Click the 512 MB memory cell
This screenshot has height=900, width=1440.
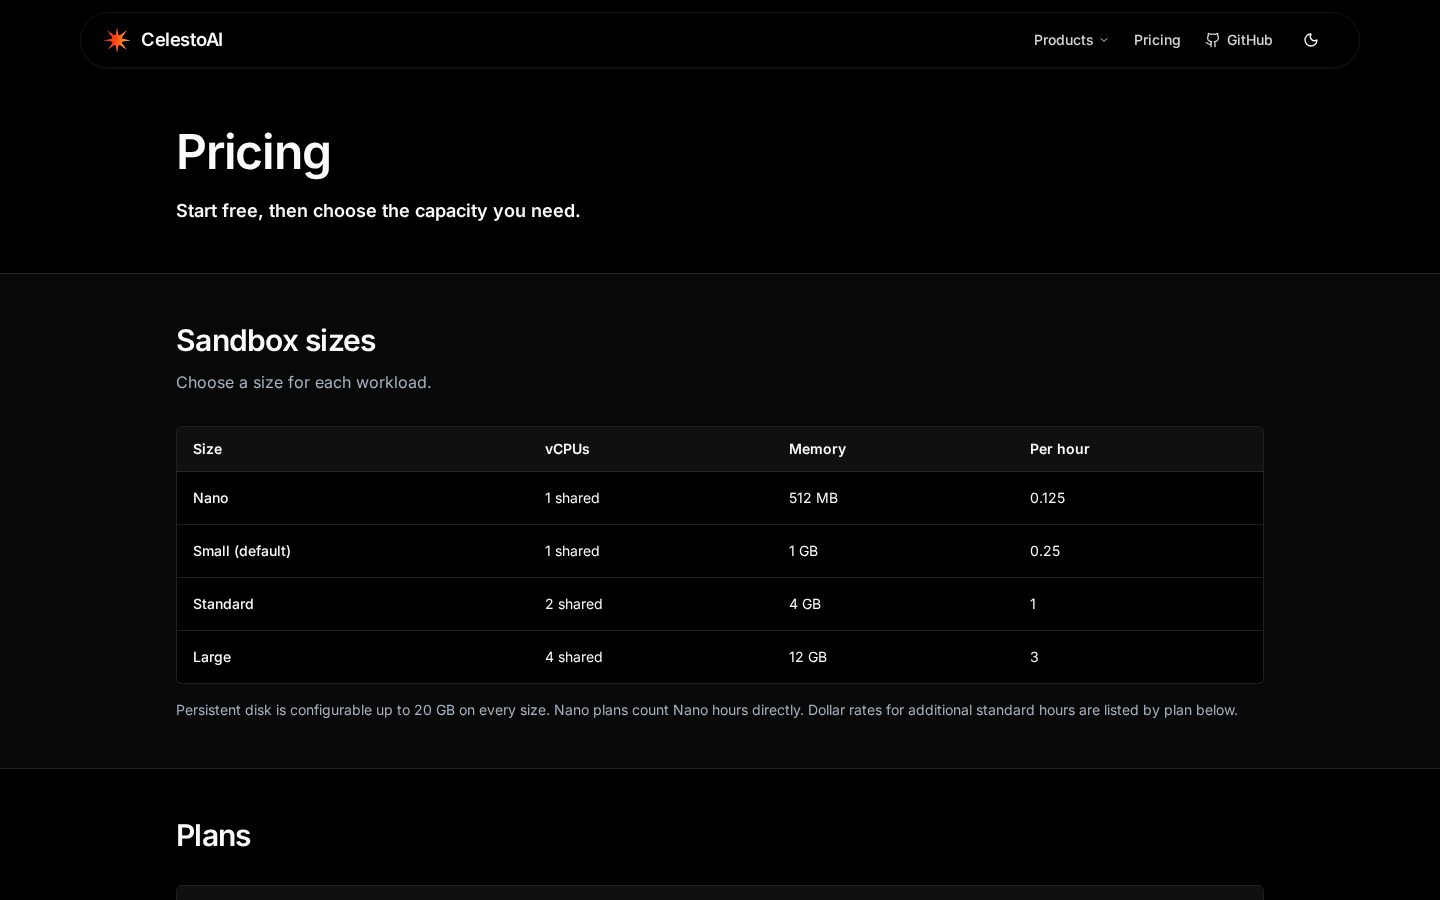[x=813, y=498]
